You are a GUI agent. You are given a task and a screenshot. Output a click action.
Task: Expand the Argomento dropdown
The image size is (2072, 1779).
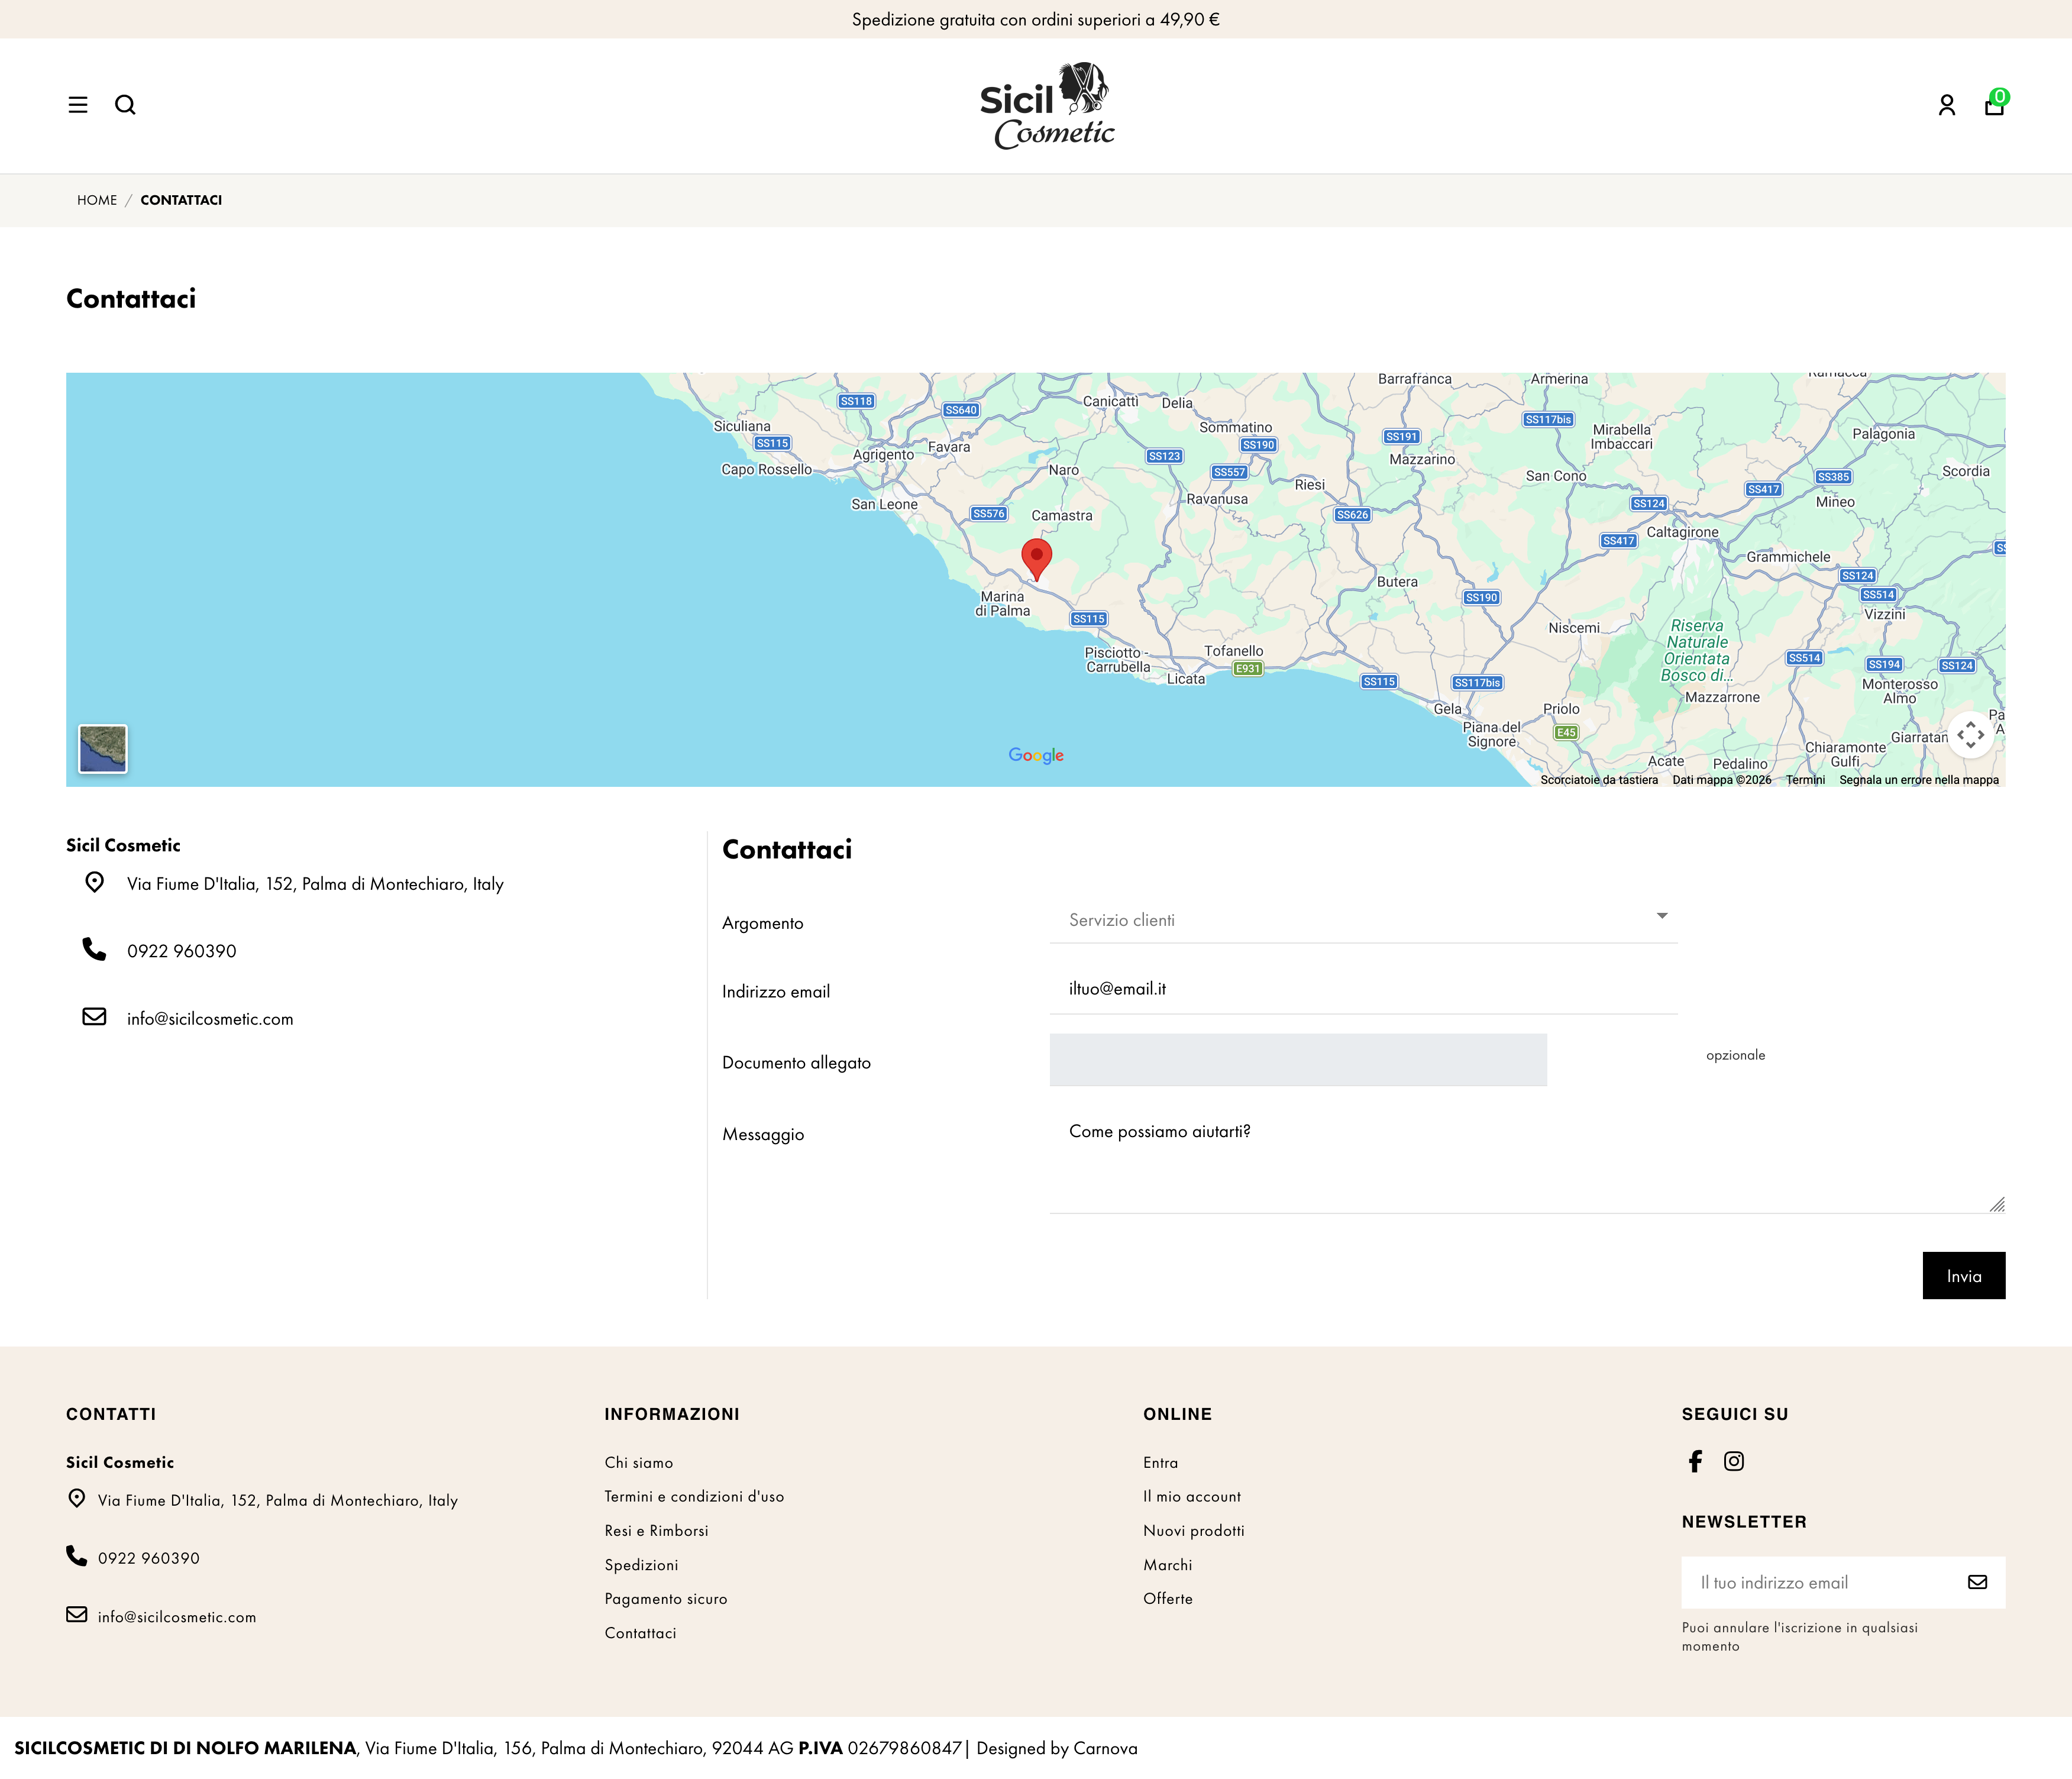tap(1363, 920)
